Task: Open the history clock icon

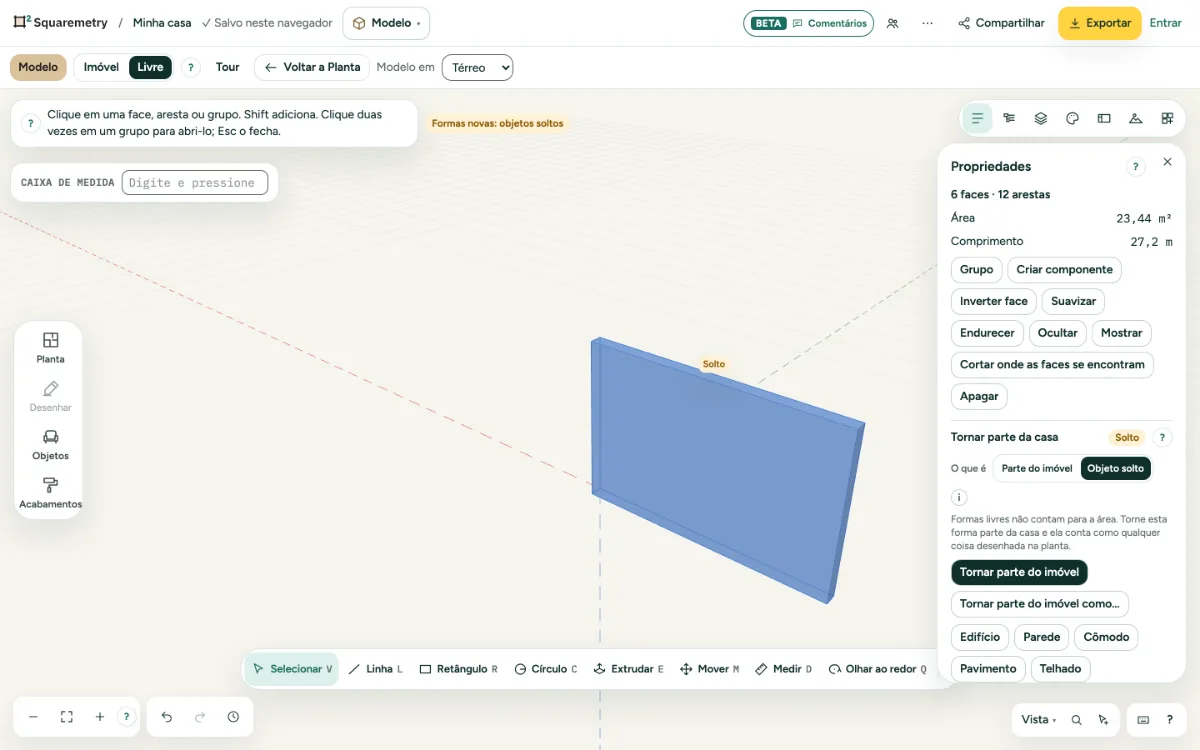Action: [233, 717]
